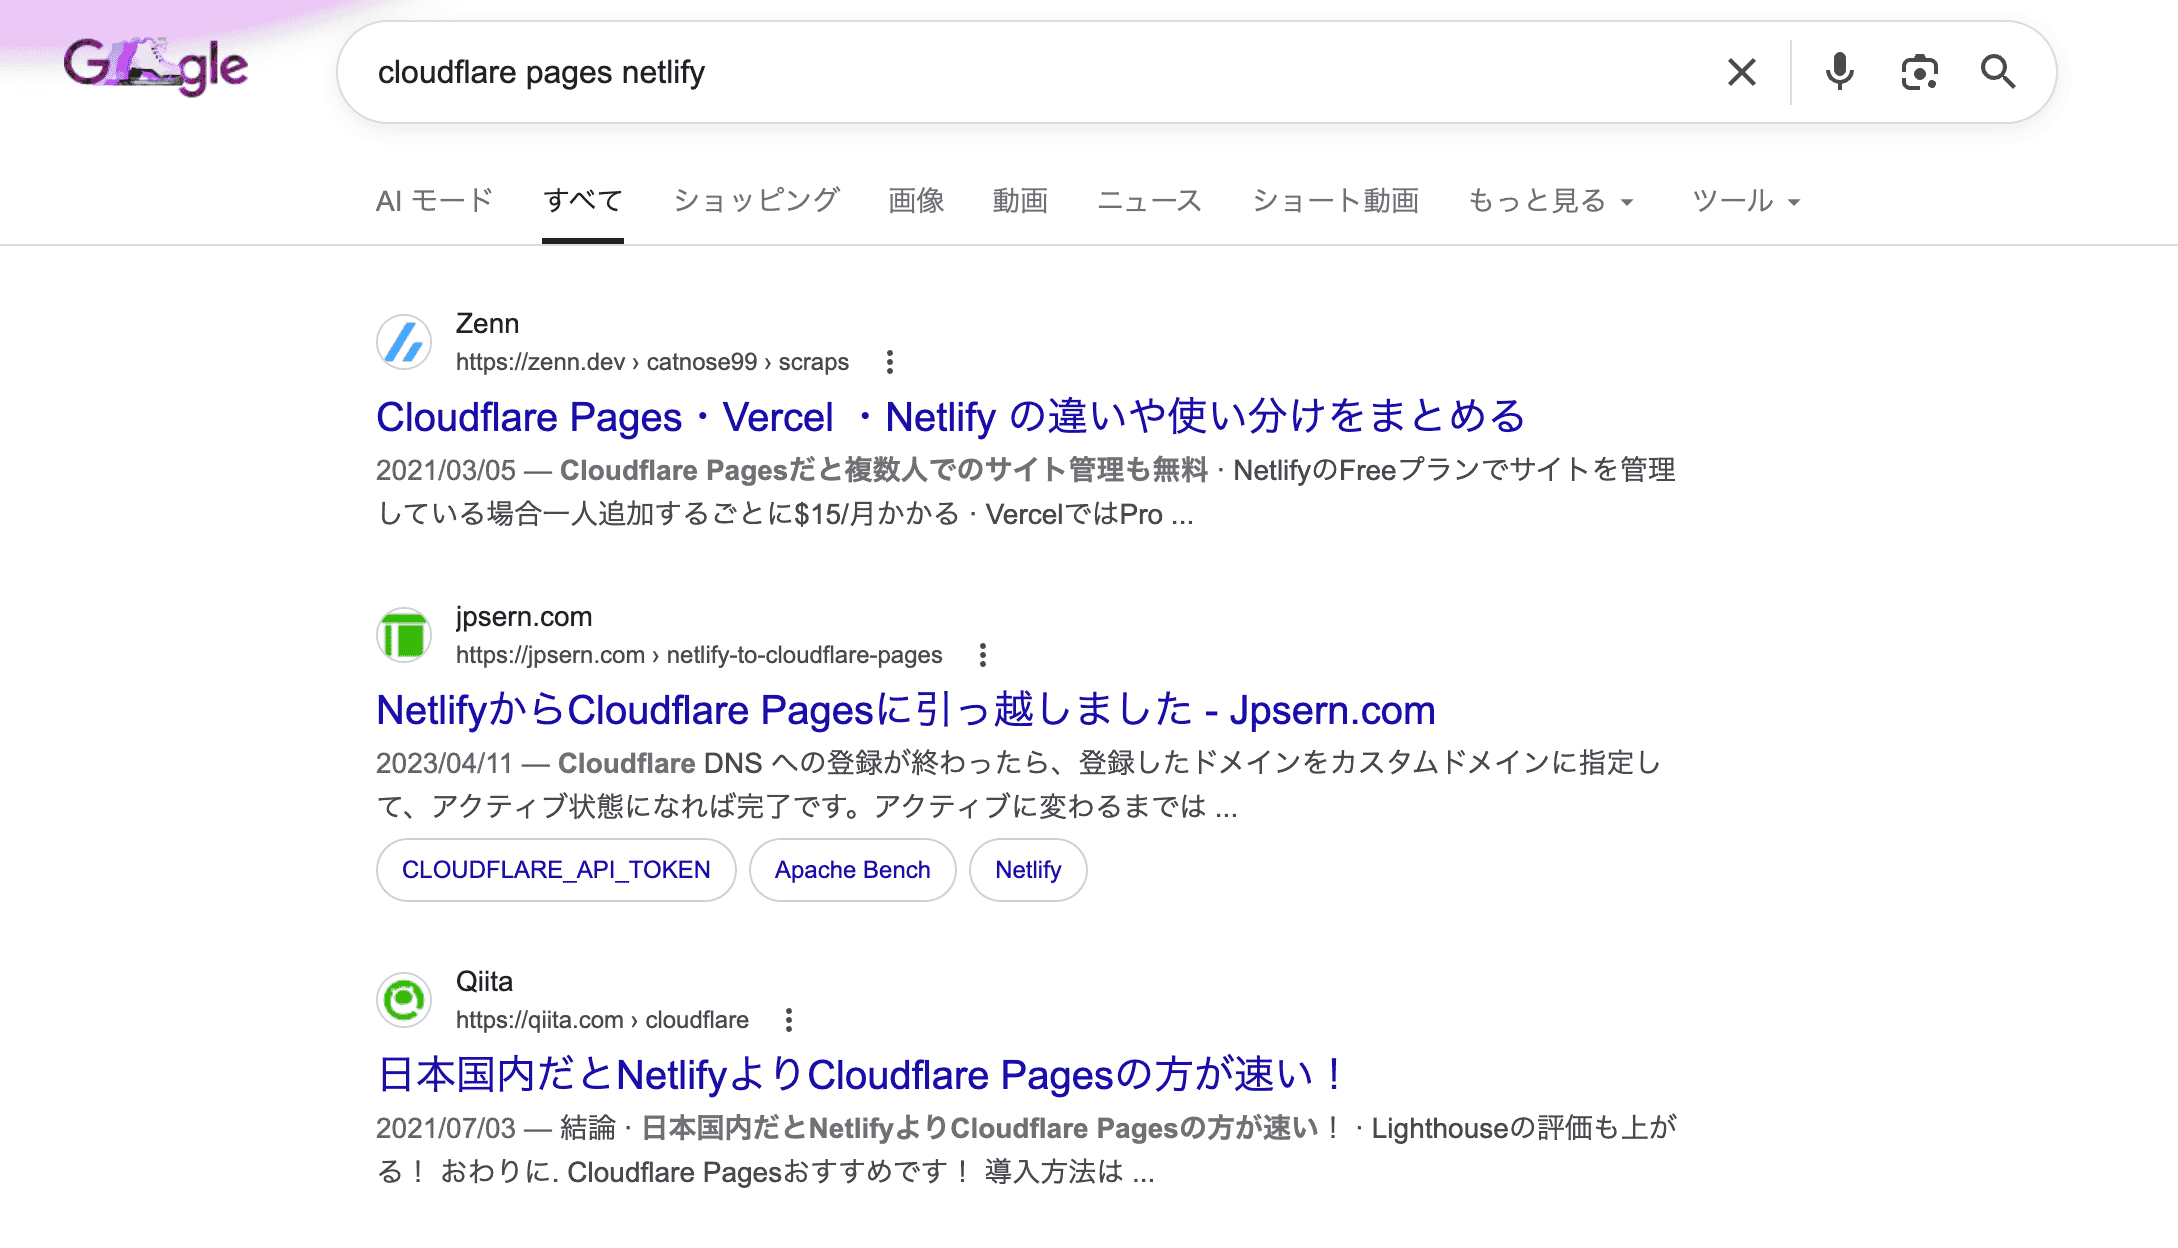Open the ツール dropdown
The image size is (2178, 1248).
click(1744, 200)
